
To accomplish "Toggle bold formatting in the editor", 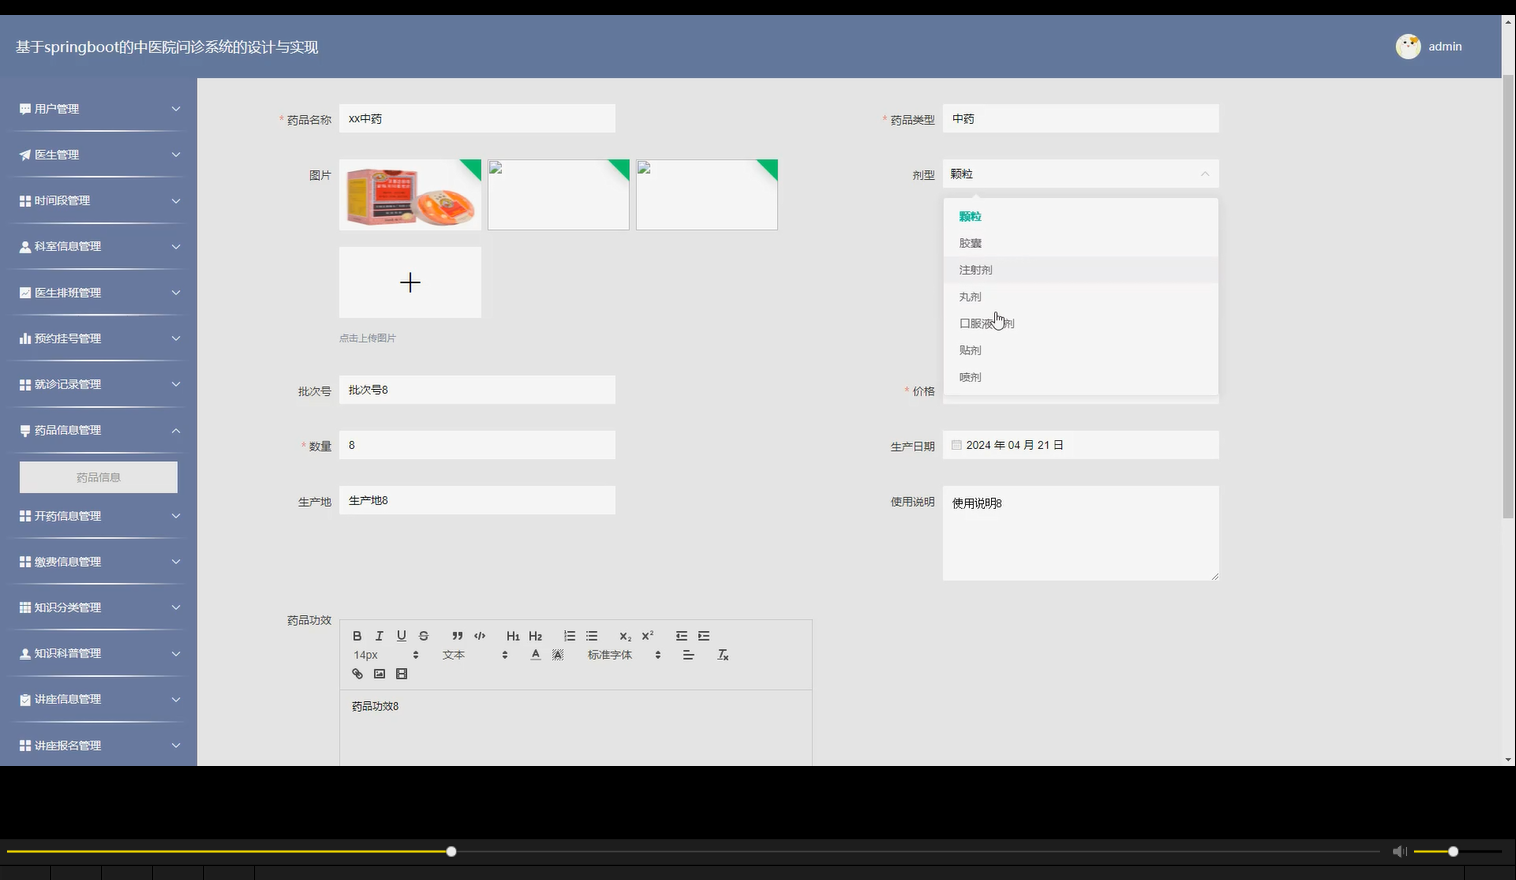I will coord(357,636).
